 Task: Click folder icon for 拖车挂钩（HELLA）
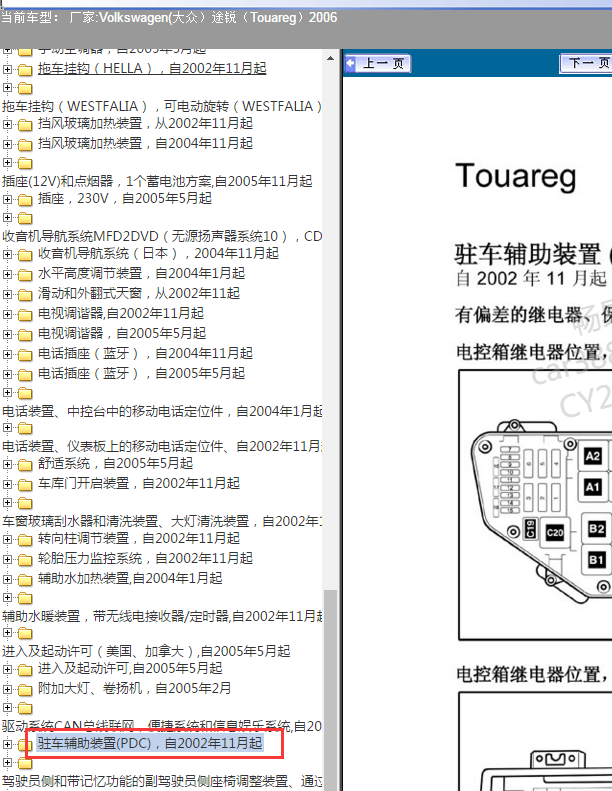tap(25, 70)
